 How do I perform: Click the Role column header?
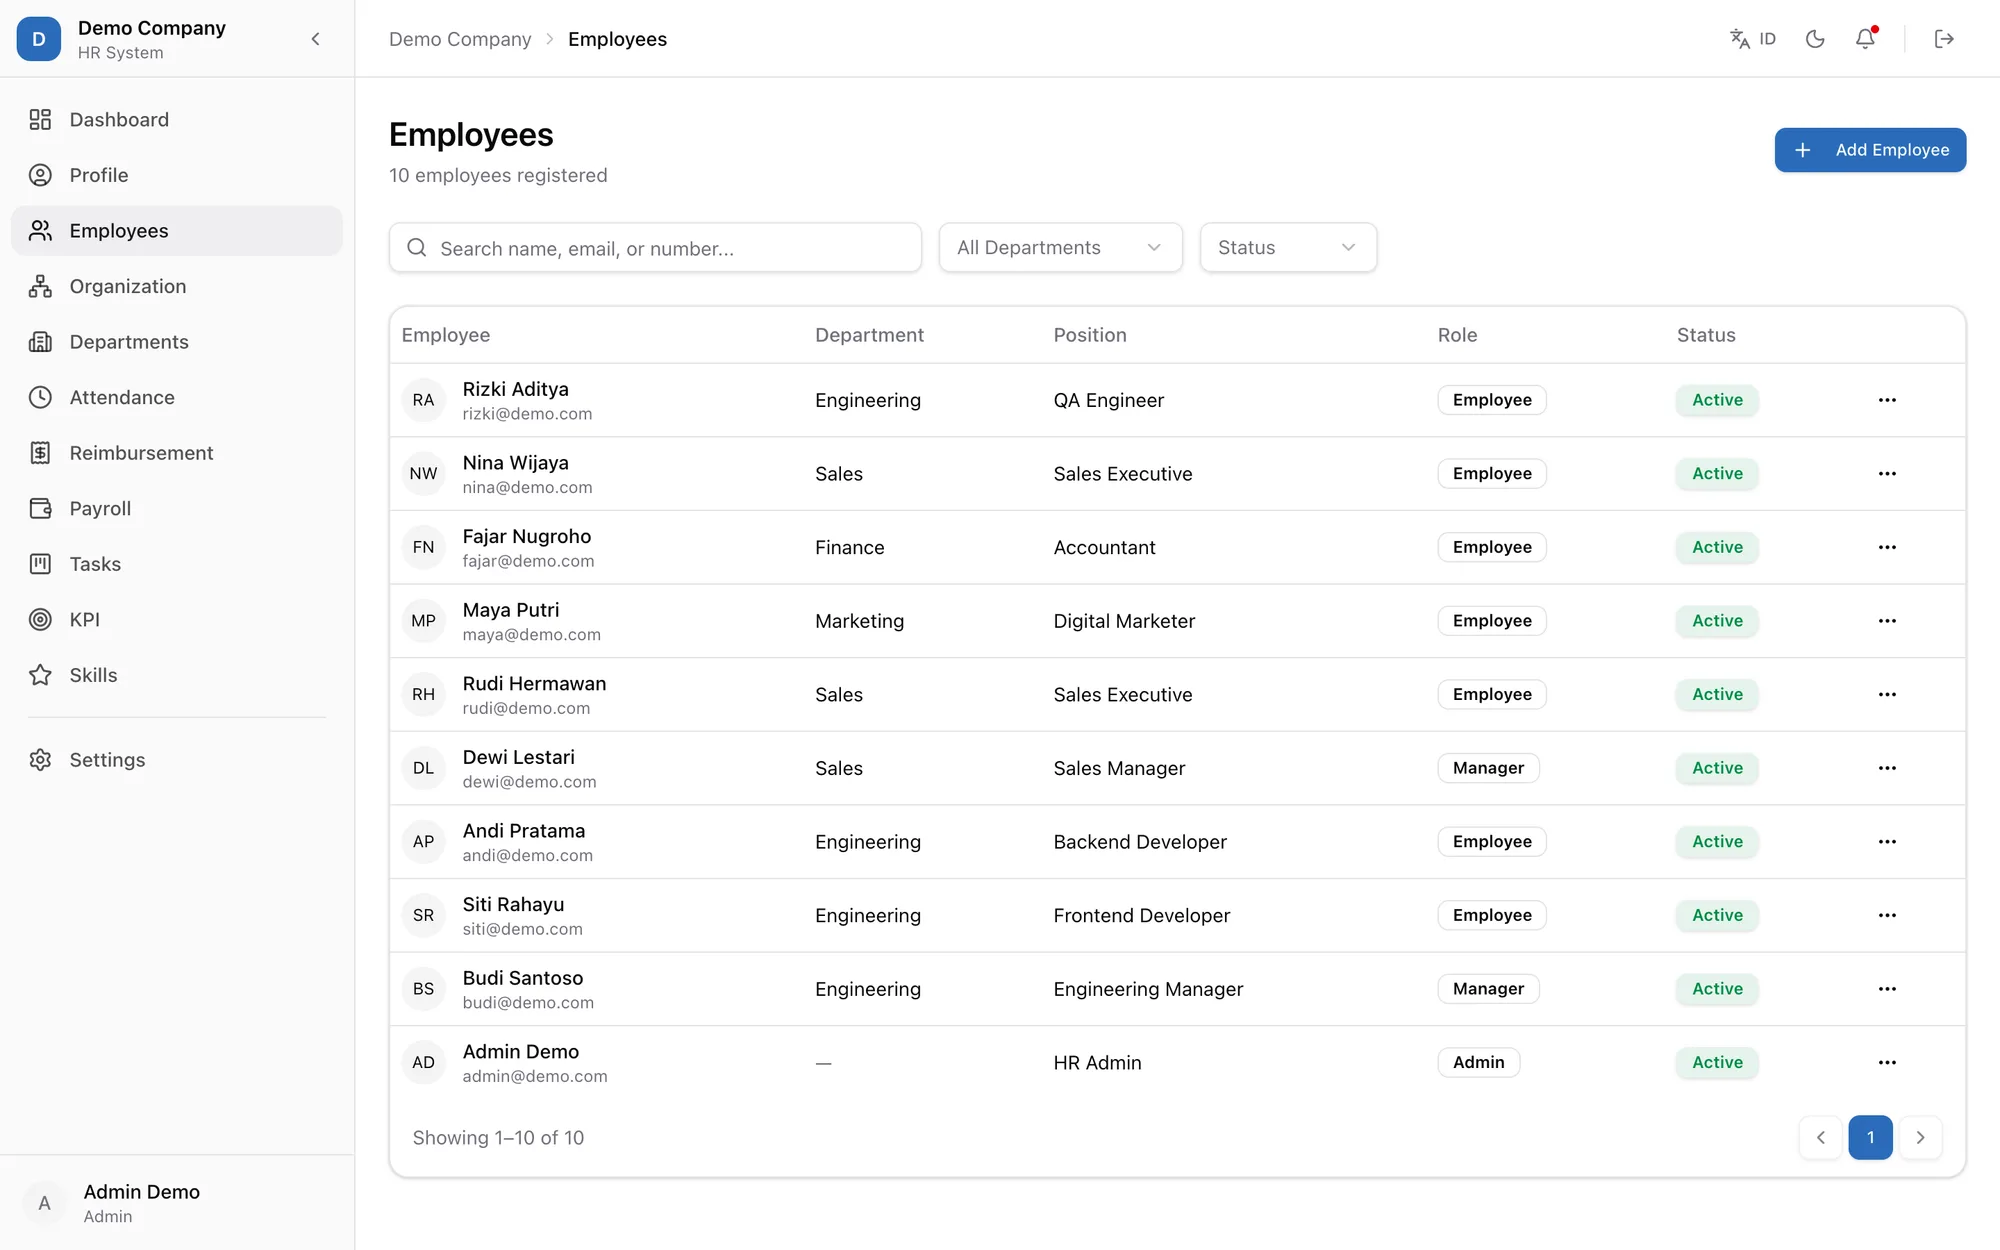[x=1457, y=335]
